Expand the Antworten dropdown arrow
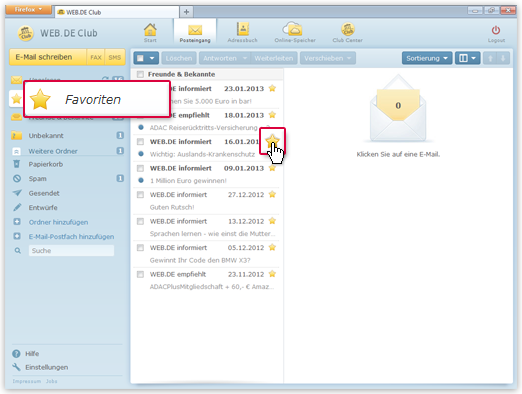Viewport: 522px width, 394px height. click(x=245, y=58)
